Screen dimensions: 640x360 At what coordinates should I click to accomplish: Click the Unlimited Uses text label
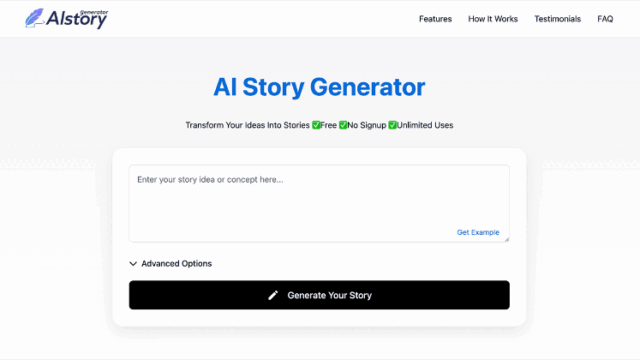point(425,125)
